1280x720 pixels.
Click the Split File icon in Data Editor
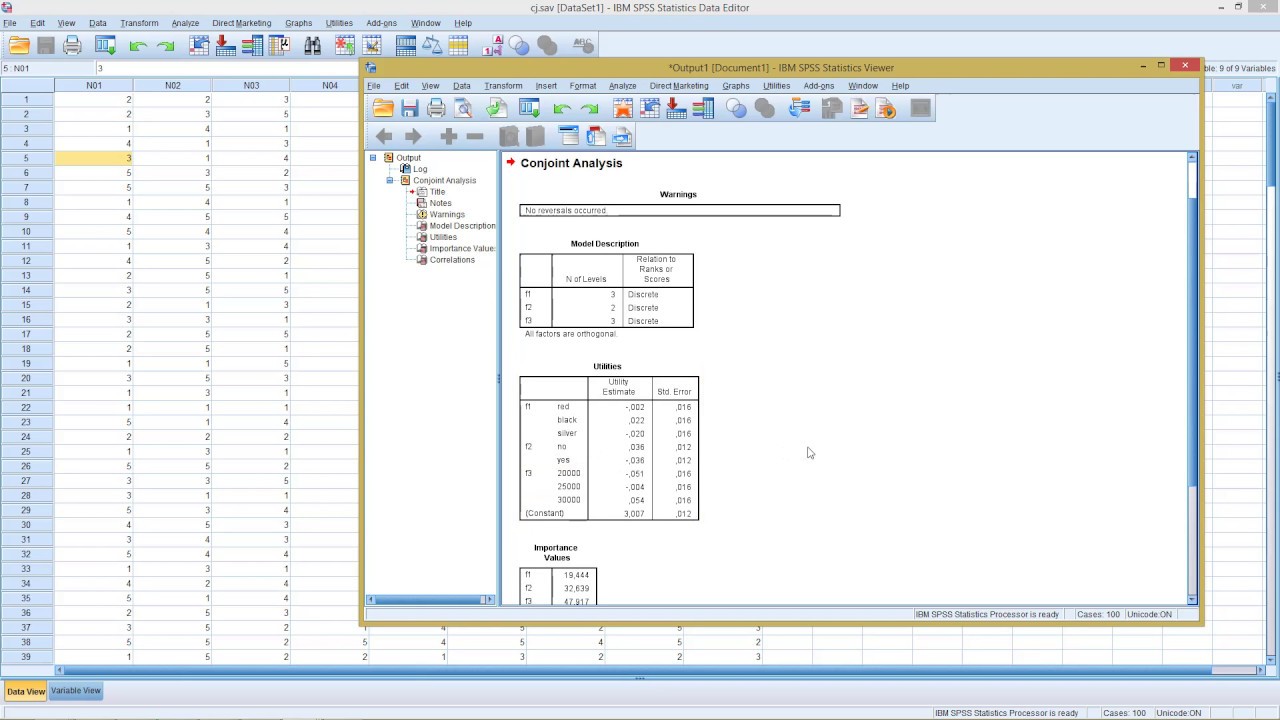click(x=405, y=45)
